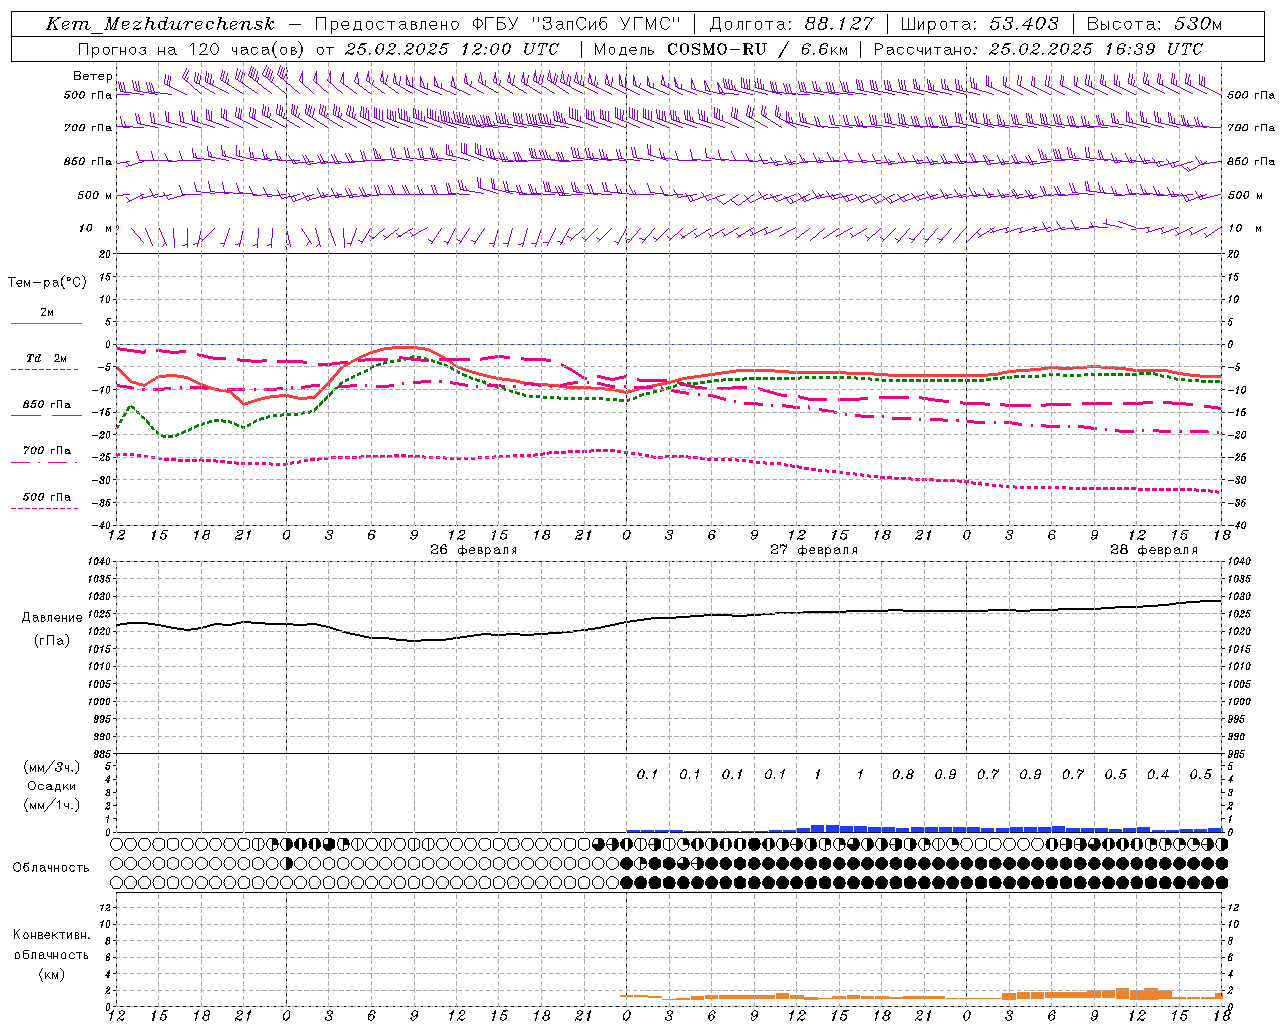Screen dimensions: 1280x1024
Task: Click the '(гПа)' pressure unit label
Action: click(52, 640)
